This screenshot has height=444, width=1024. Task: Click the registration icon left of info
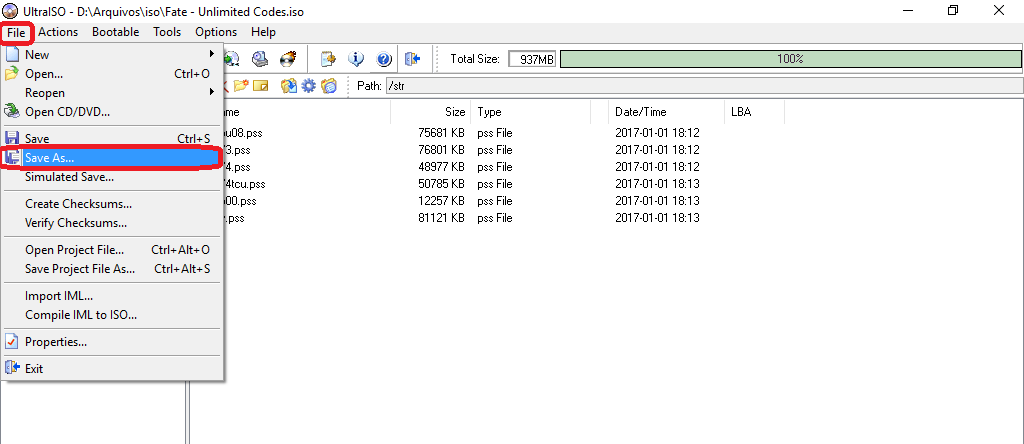[x=327, y=59]
